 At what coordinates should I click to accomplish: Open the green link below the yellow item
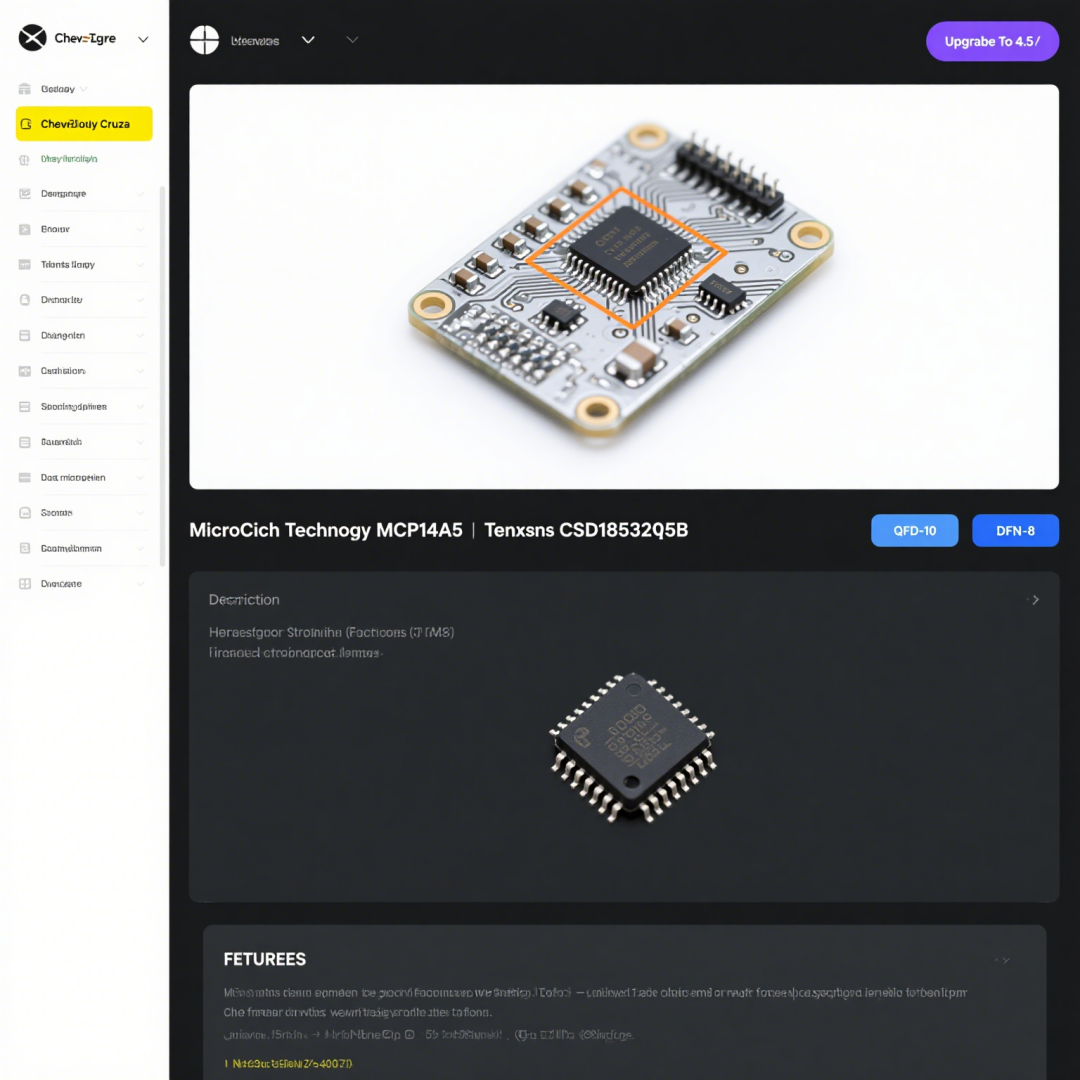[69, 159]
